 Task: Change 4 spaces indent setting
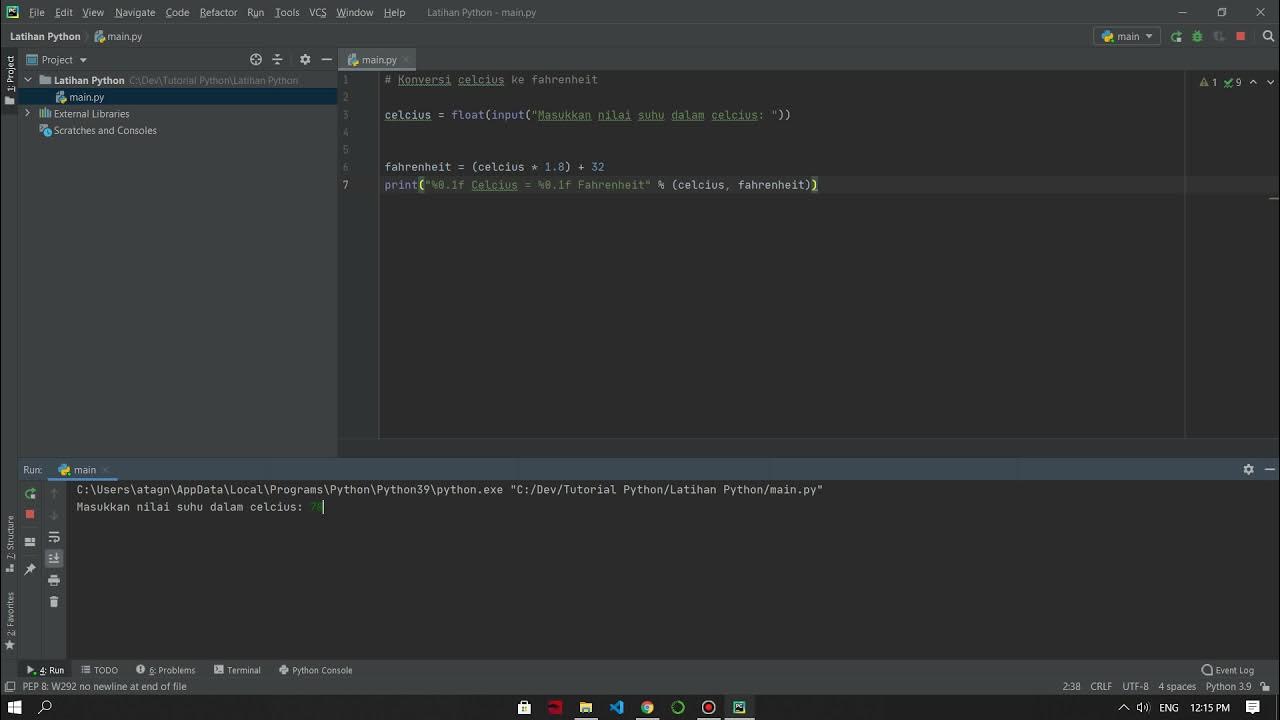pos(1177,686)
